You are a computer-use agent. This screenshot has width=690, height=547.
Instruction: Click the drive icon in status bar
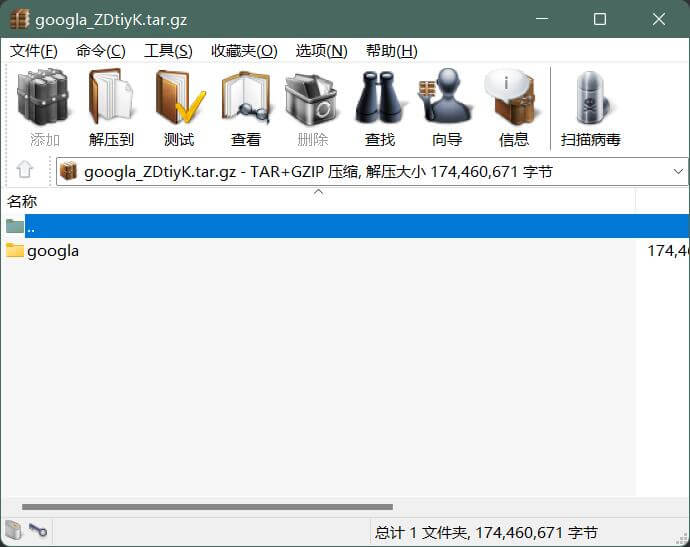[x=14, y=530]
